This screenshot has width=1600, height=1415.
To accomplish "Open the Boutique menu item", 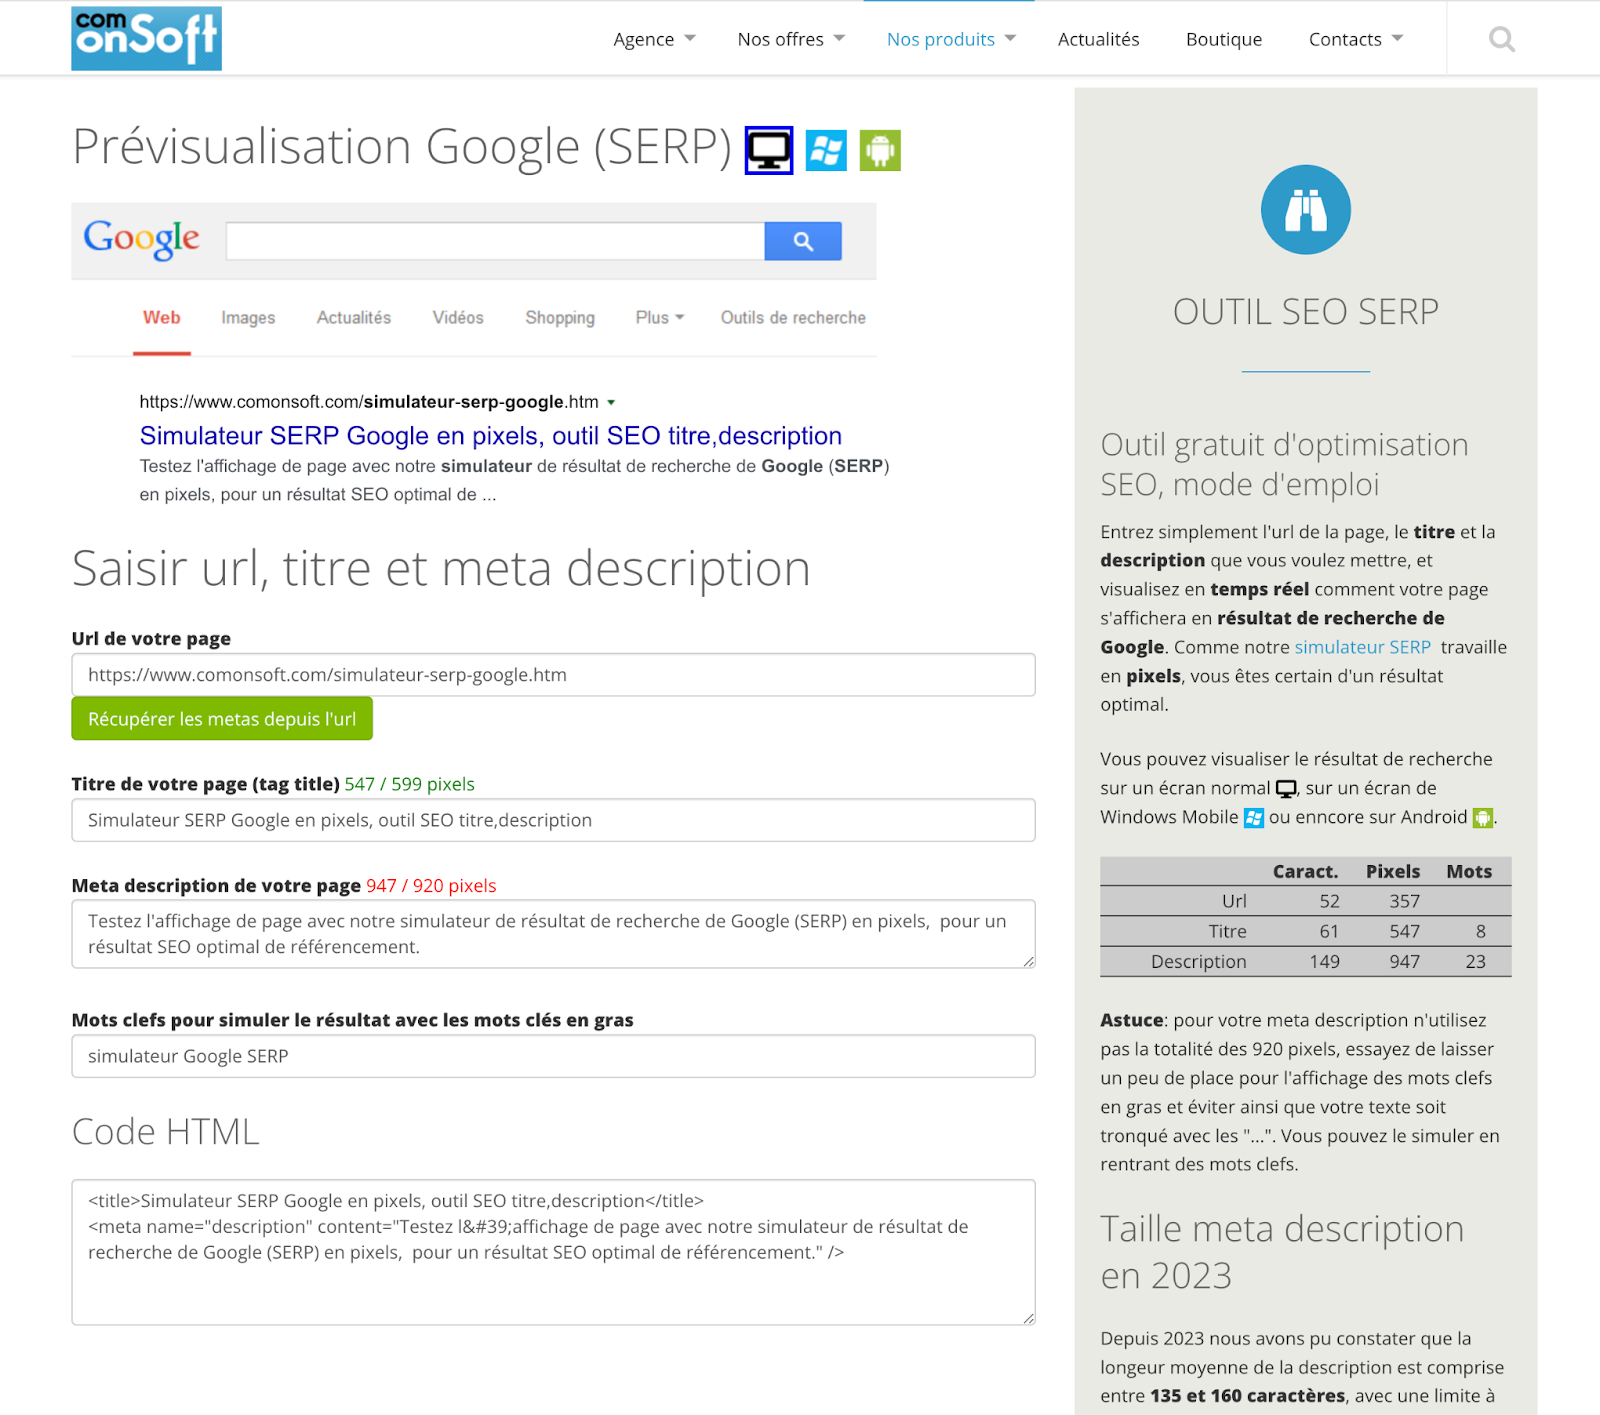I will point(1224,39).
